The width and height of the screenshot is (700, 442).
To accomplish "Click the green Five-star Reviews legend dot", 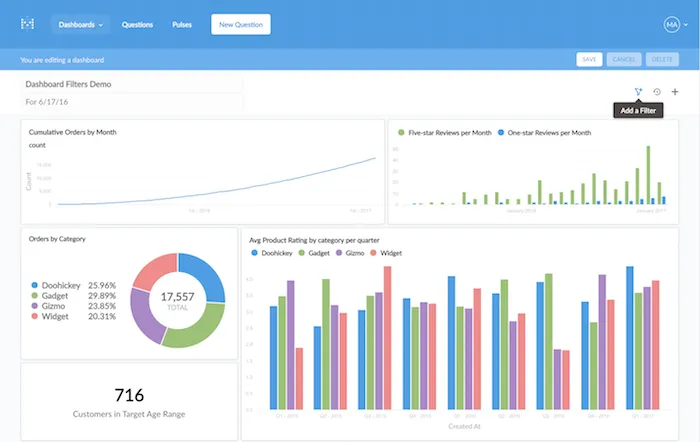I will click(x=401, y=132).
